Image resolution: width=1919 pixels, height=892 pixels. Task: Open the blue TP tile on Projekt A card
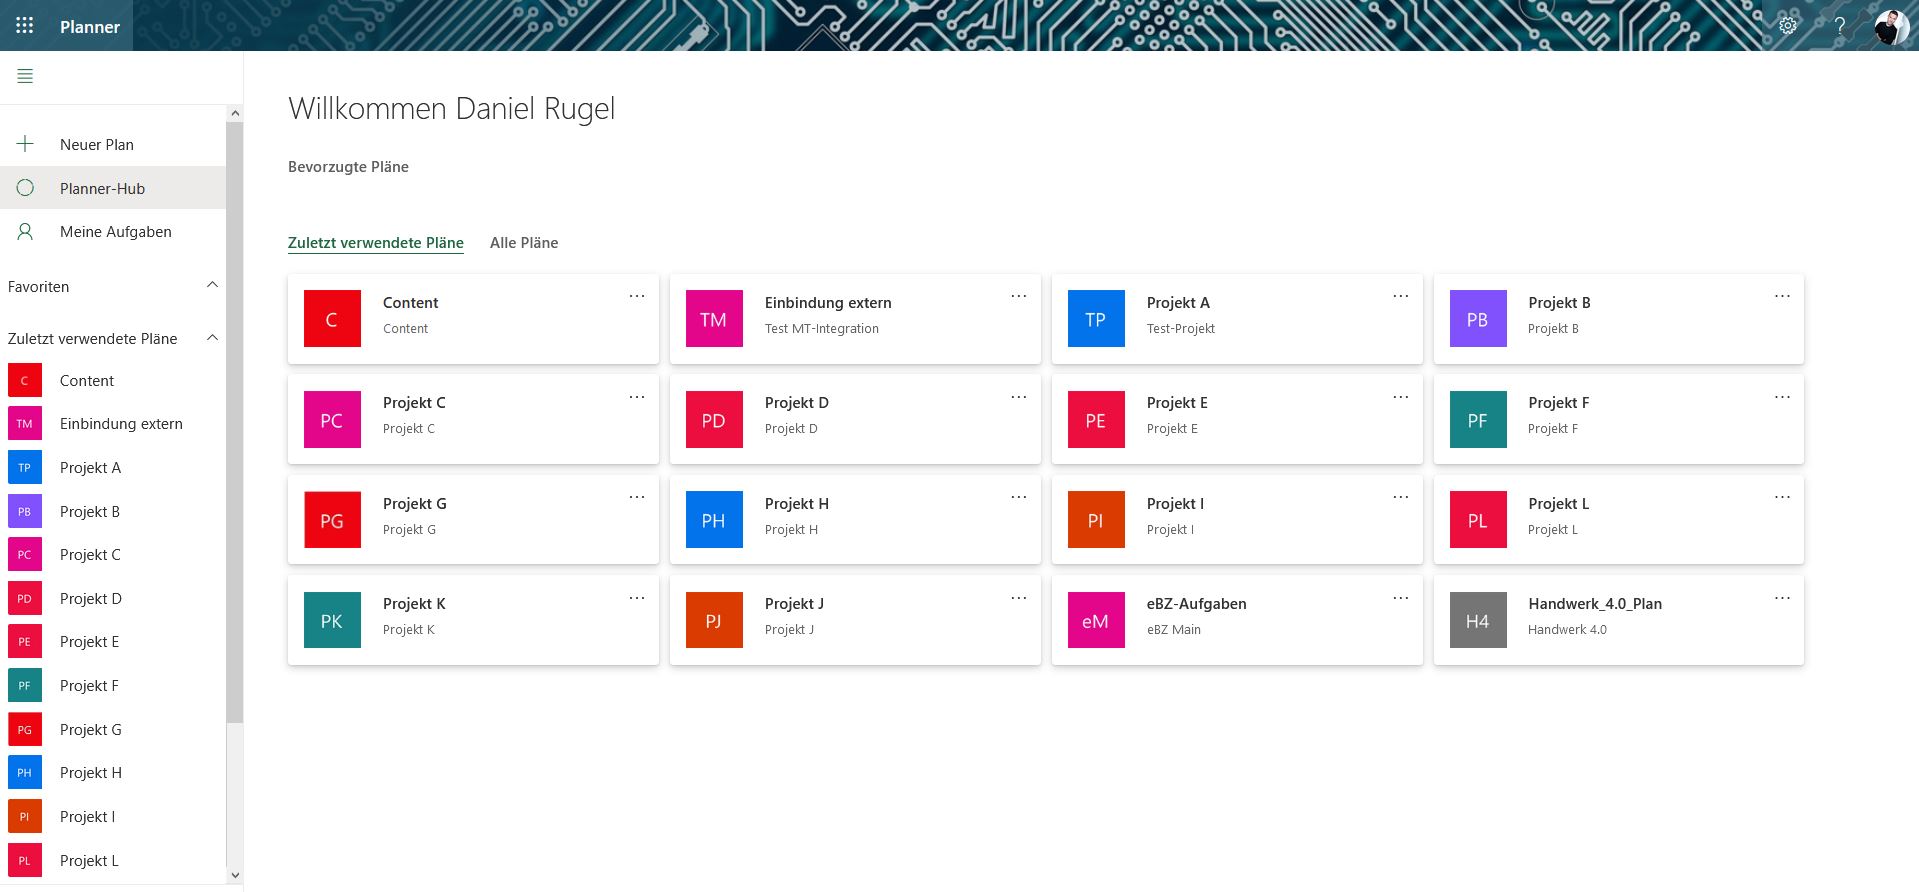click(1096, 319)
